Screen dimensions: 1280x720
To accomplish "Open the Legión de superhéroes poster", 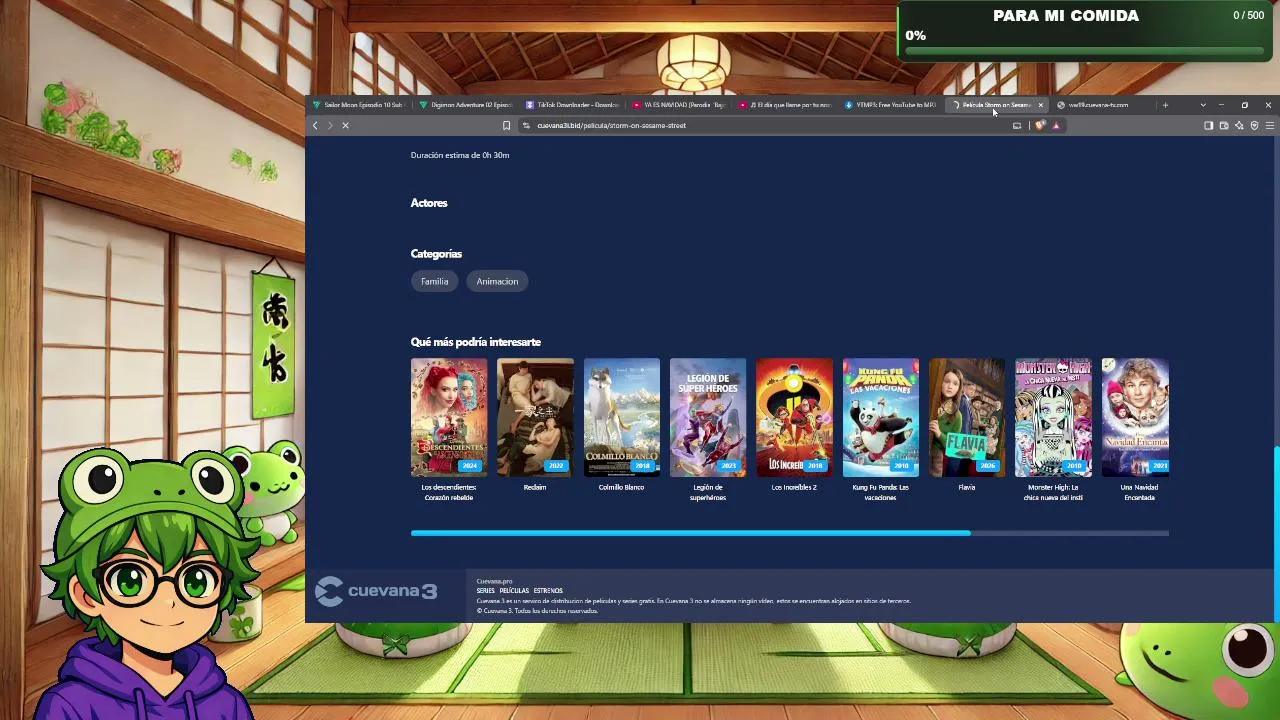I will pos(708,417).
